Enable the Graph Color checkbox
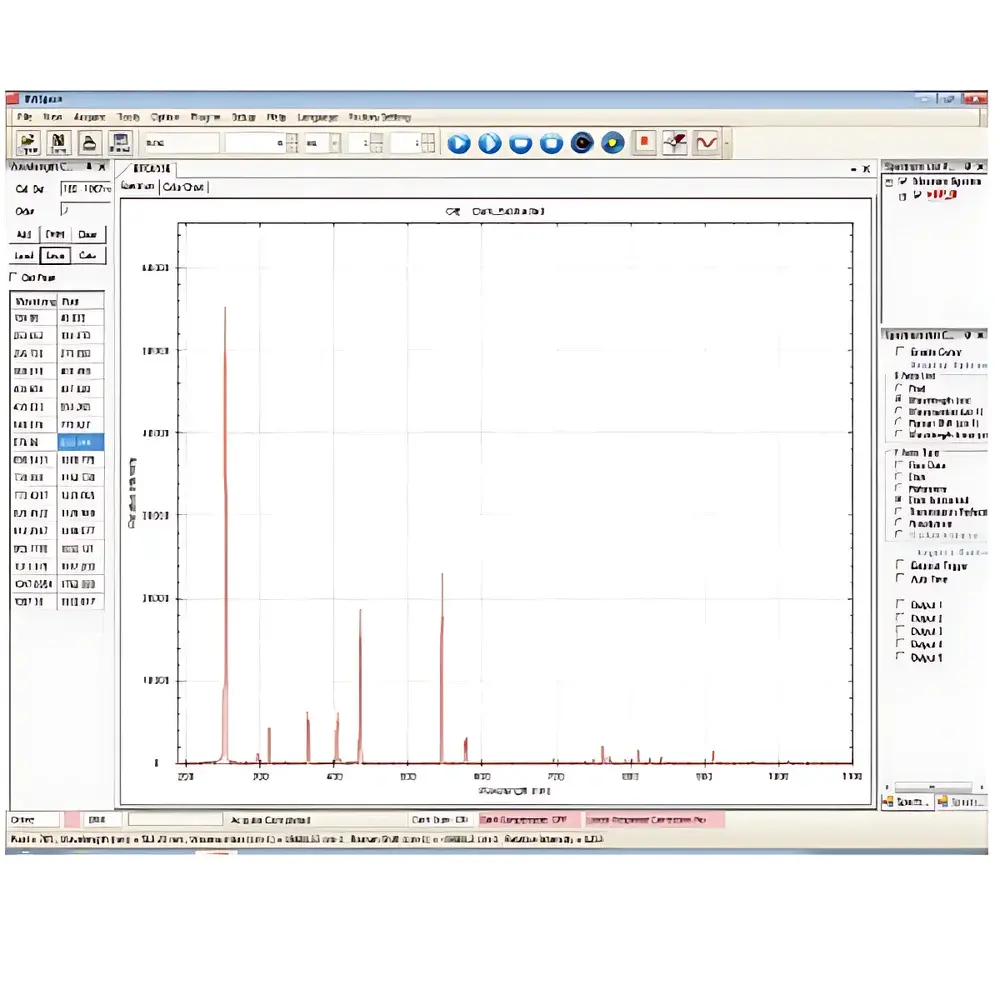The width and height of the screenshot is (1000, 1000). pos(899,352)
